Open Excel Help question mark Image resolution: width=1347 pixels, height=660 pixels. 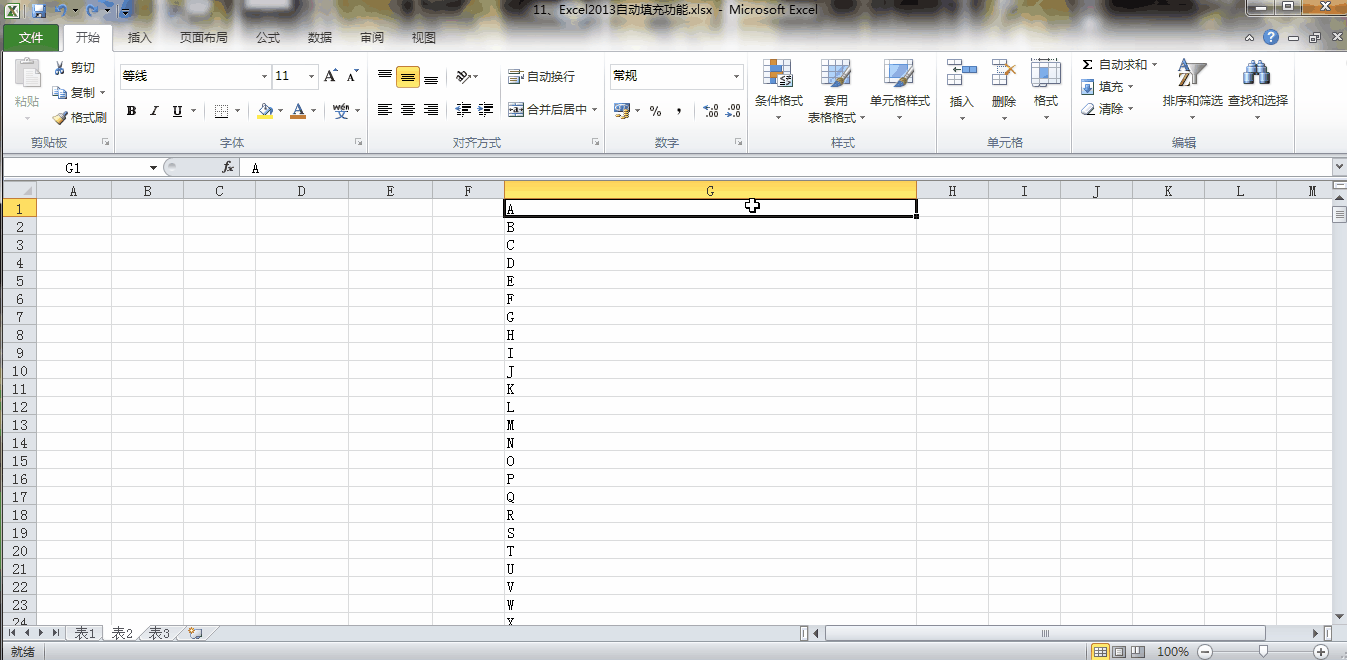click(x=1271, y=38)
